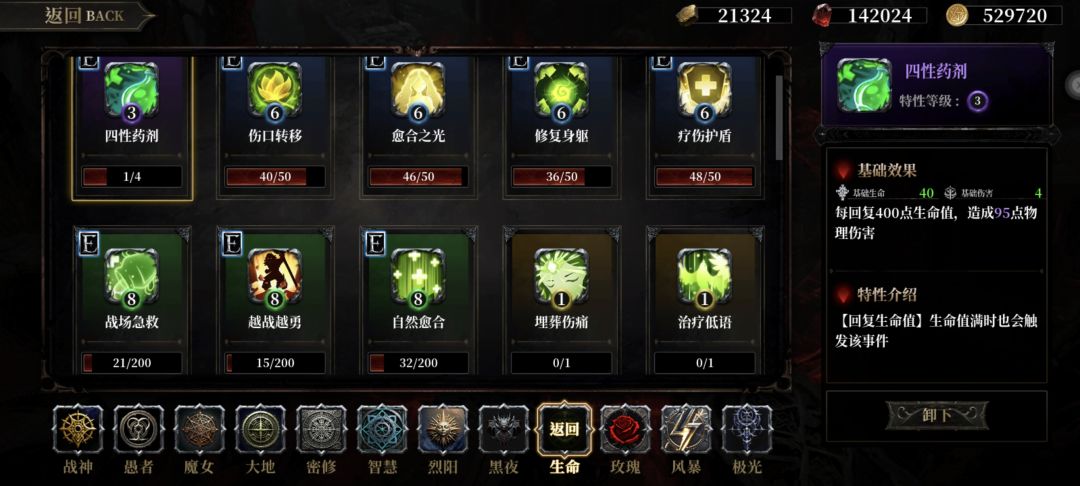Pick the 疗伤护盾 shield trait

(705, 89)
